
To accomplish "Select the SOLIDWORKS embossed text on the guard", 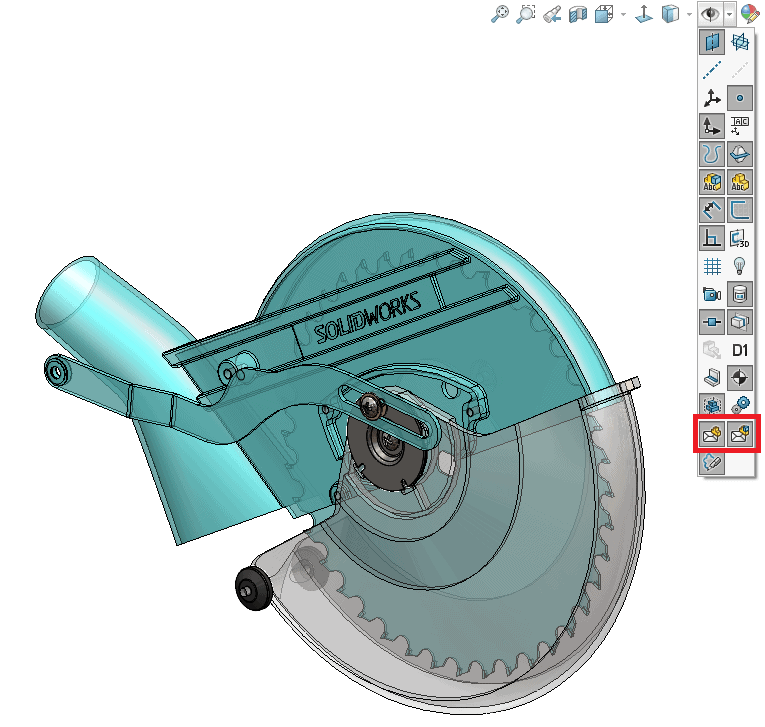I will pos(367,317).
